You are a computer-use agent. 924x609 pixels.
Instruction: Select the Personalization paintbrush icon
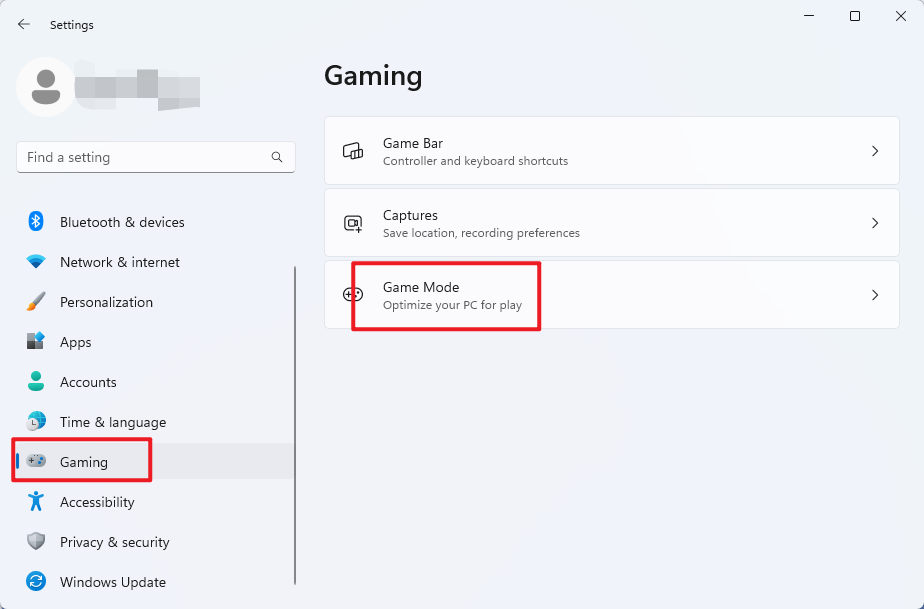[x=36, y=302]
